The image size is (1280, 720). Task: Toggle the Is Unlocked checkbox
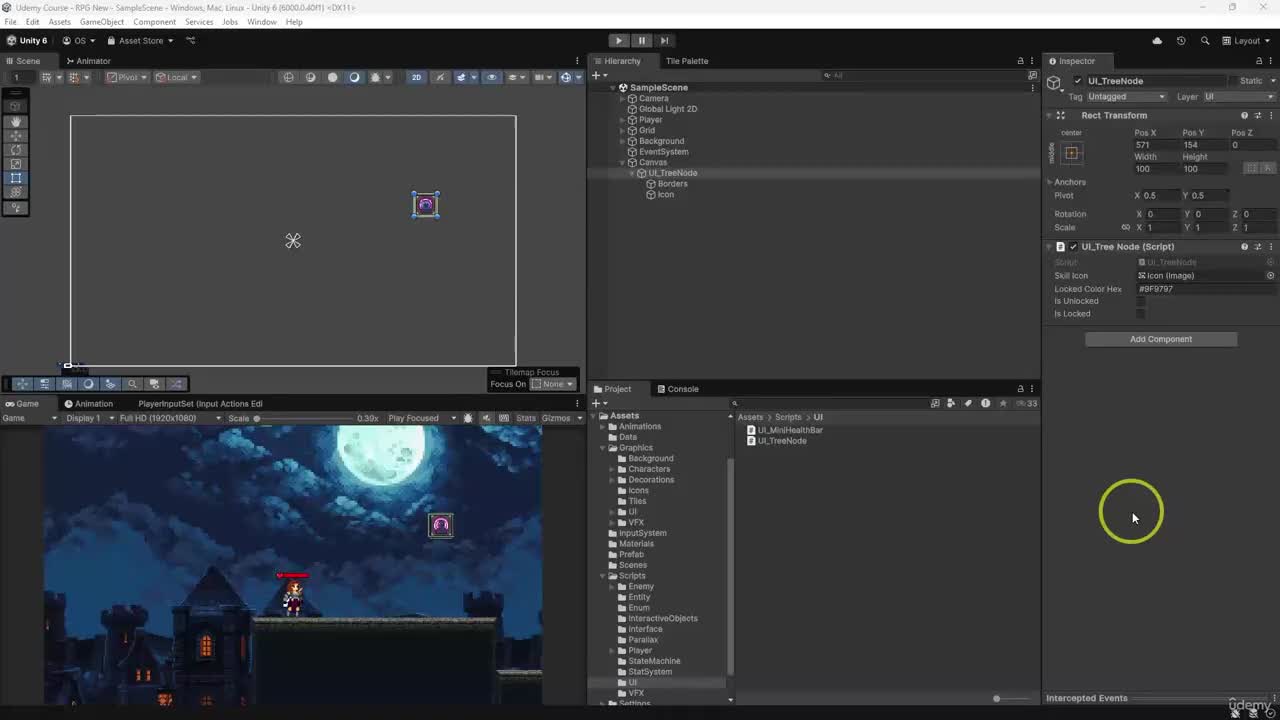point(1141,301)
